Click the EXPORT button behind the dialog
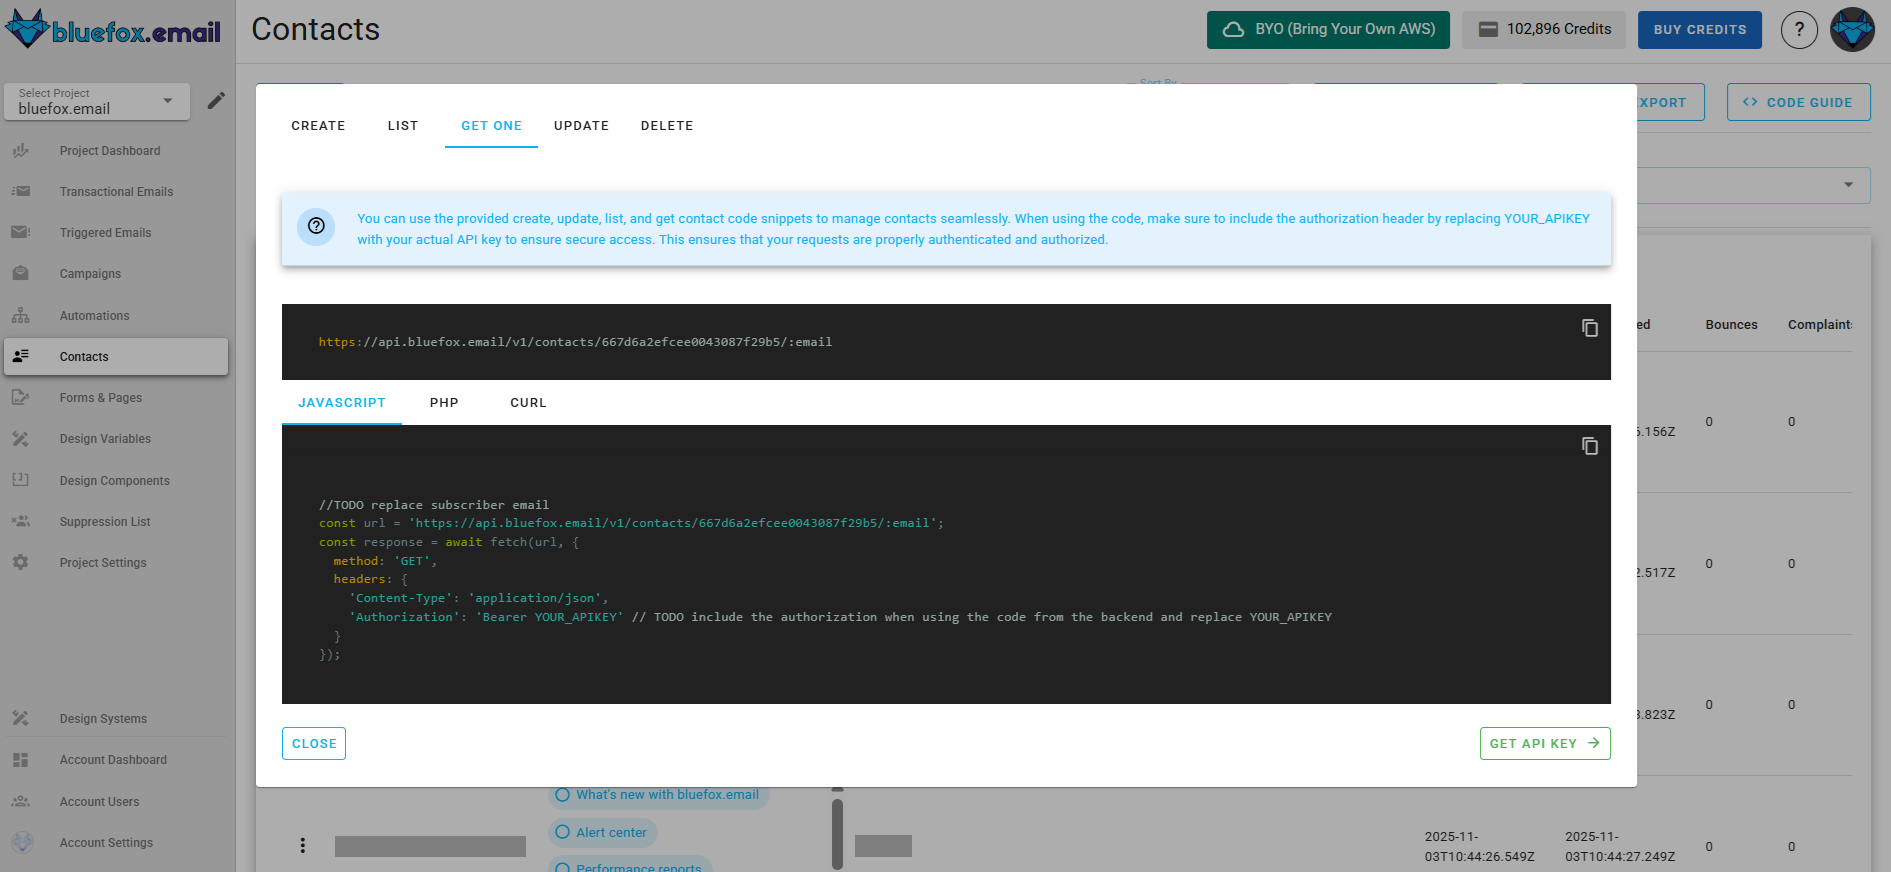 (1669, 102)
